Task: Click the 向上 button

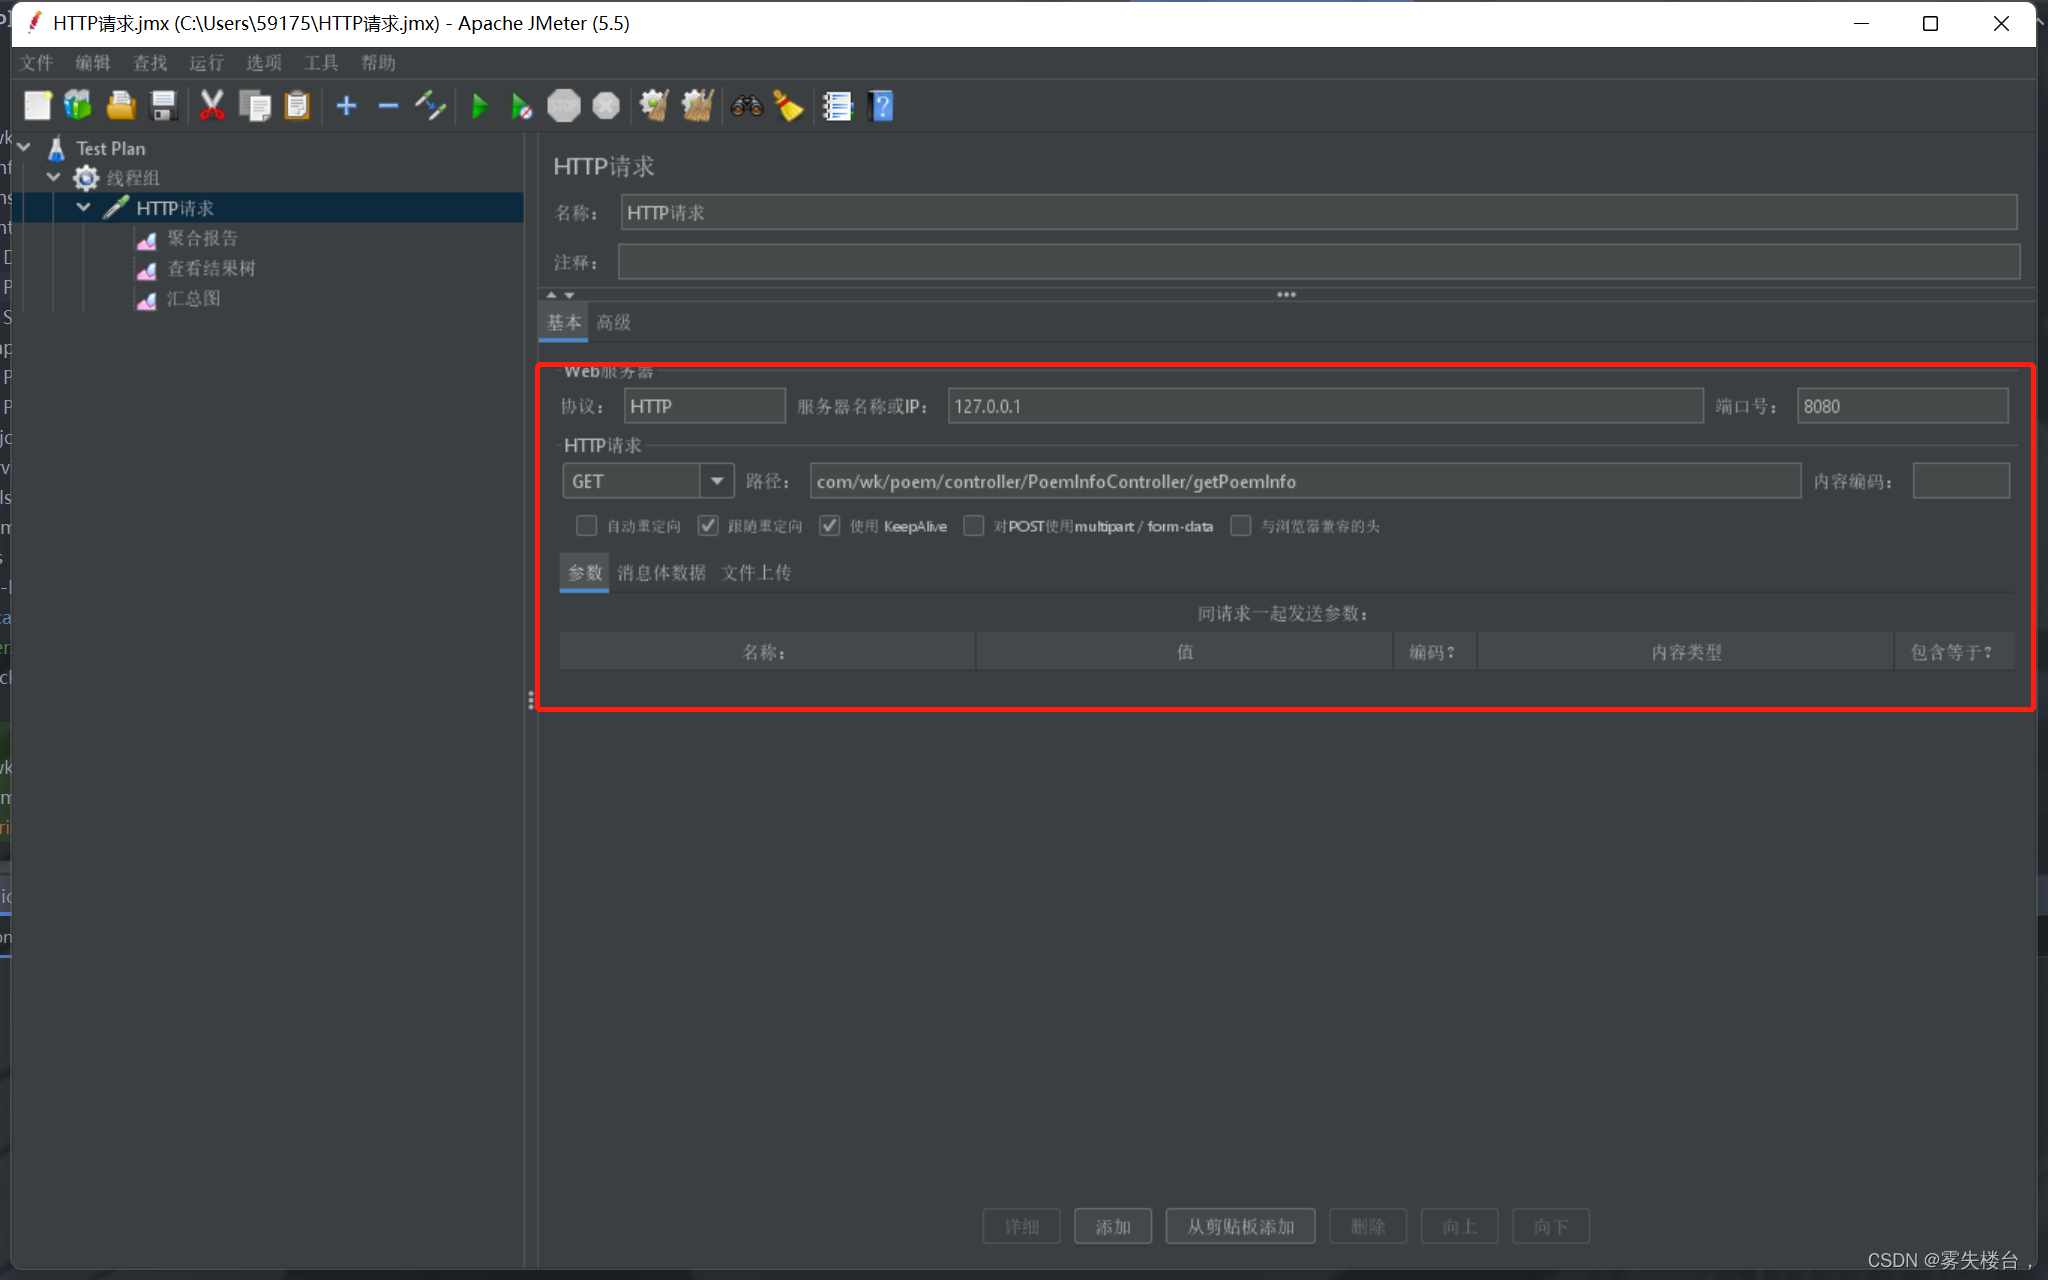Action: pos(1459,1226)
